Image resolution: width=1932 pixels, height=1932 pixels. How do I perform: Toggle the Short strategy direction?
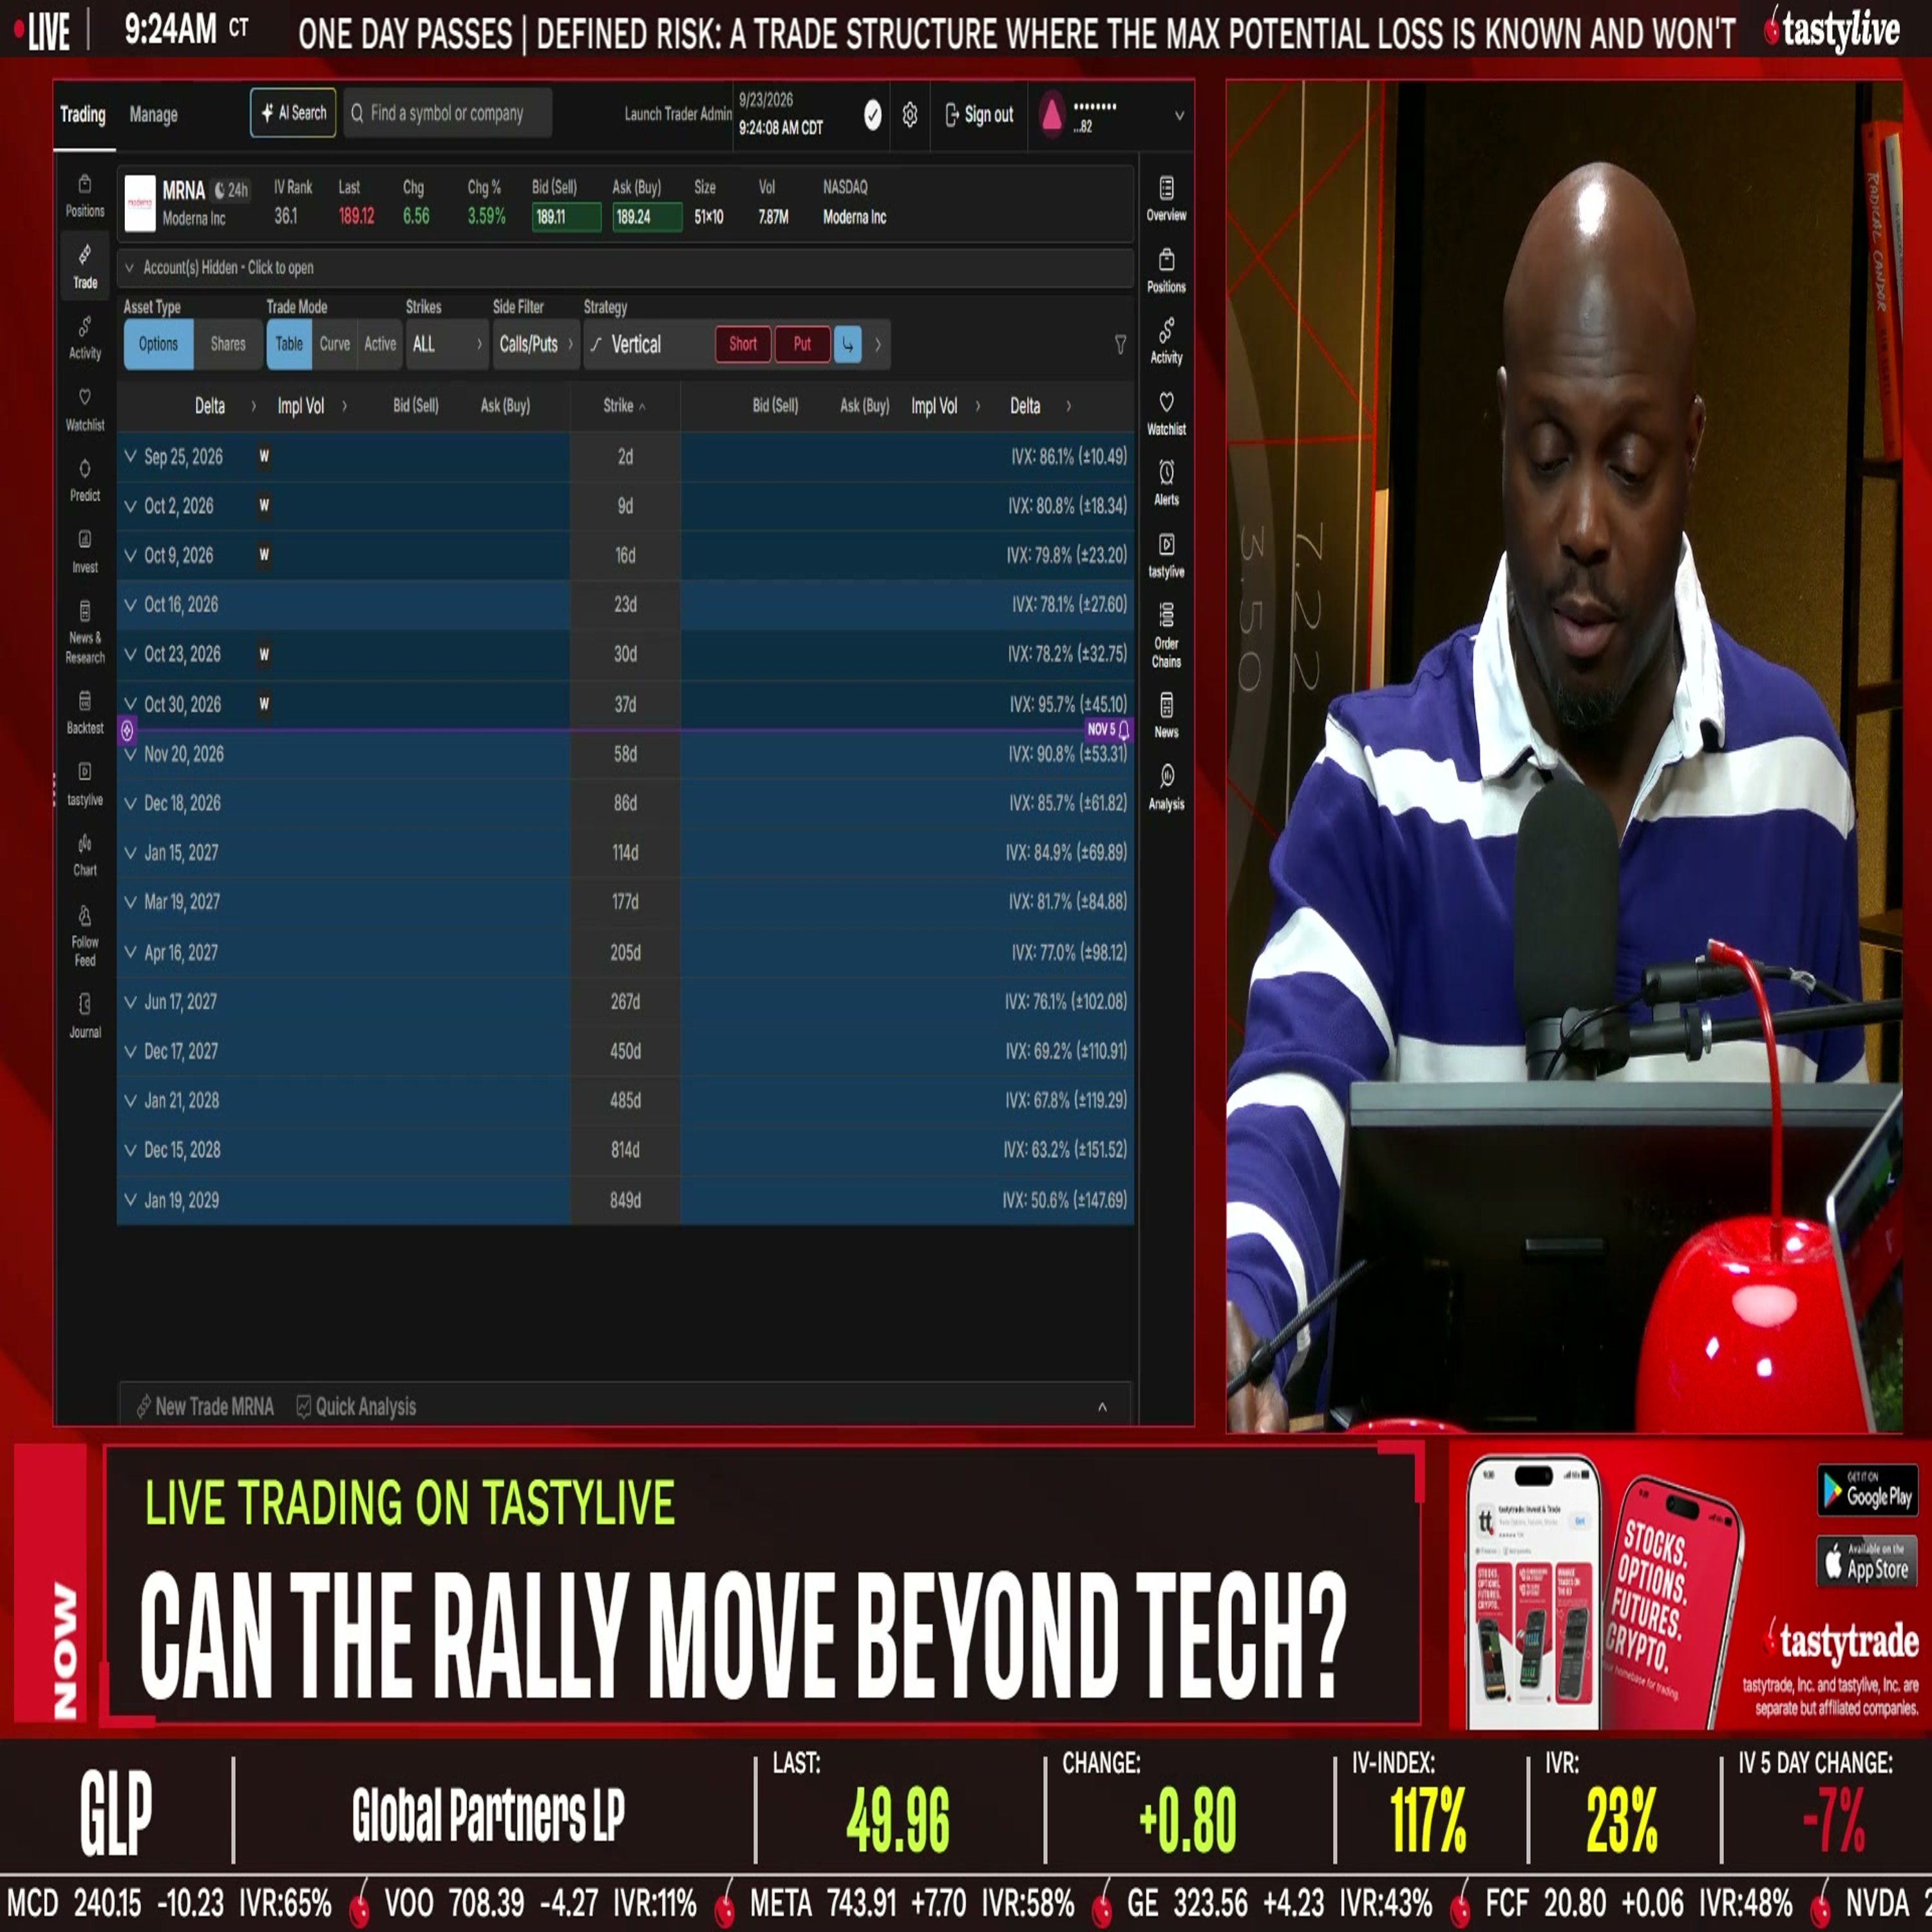coord(743,344)
